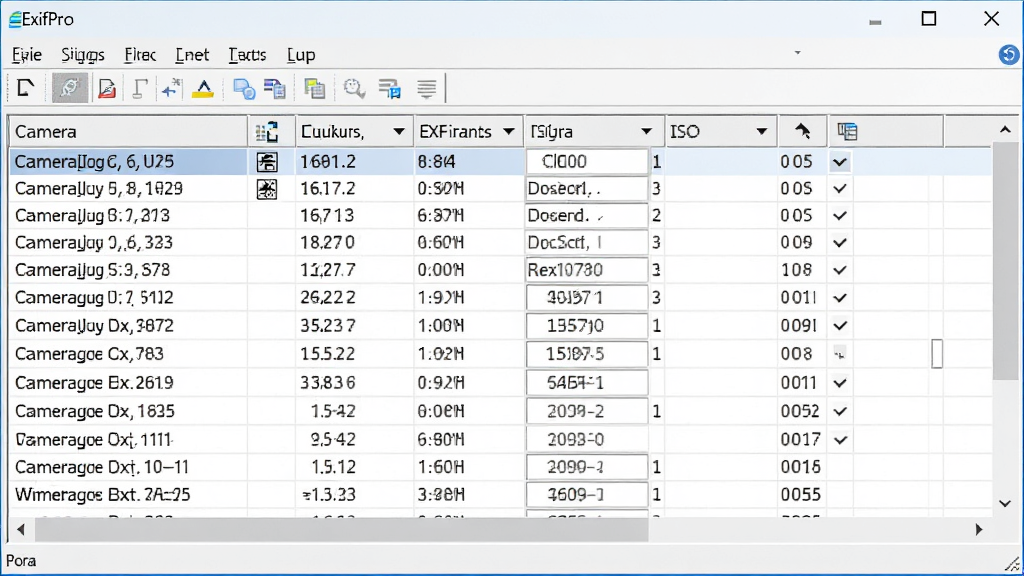This screenshot has width=1024, height=576.
Task: Select the gray stamp-shaped toolbar icon
Action: (x=139, y=88)
